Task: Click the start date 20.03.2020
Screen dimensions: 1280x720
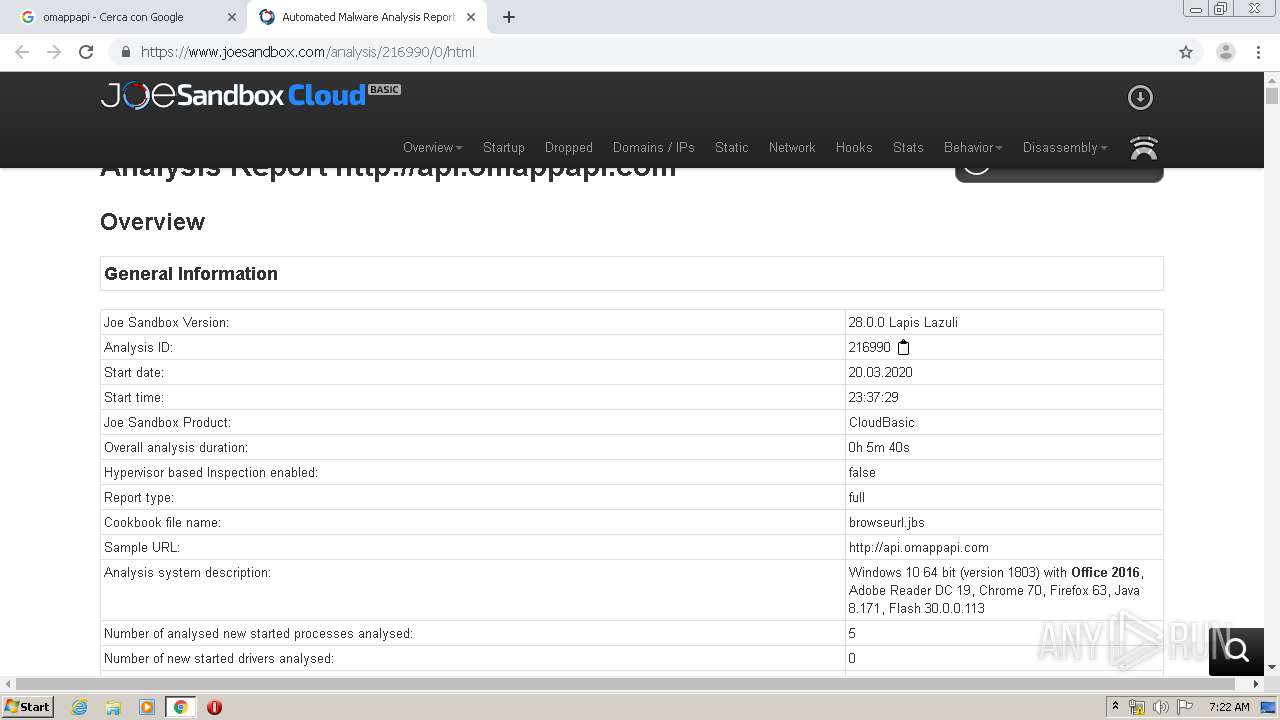Action: [881, 372]
